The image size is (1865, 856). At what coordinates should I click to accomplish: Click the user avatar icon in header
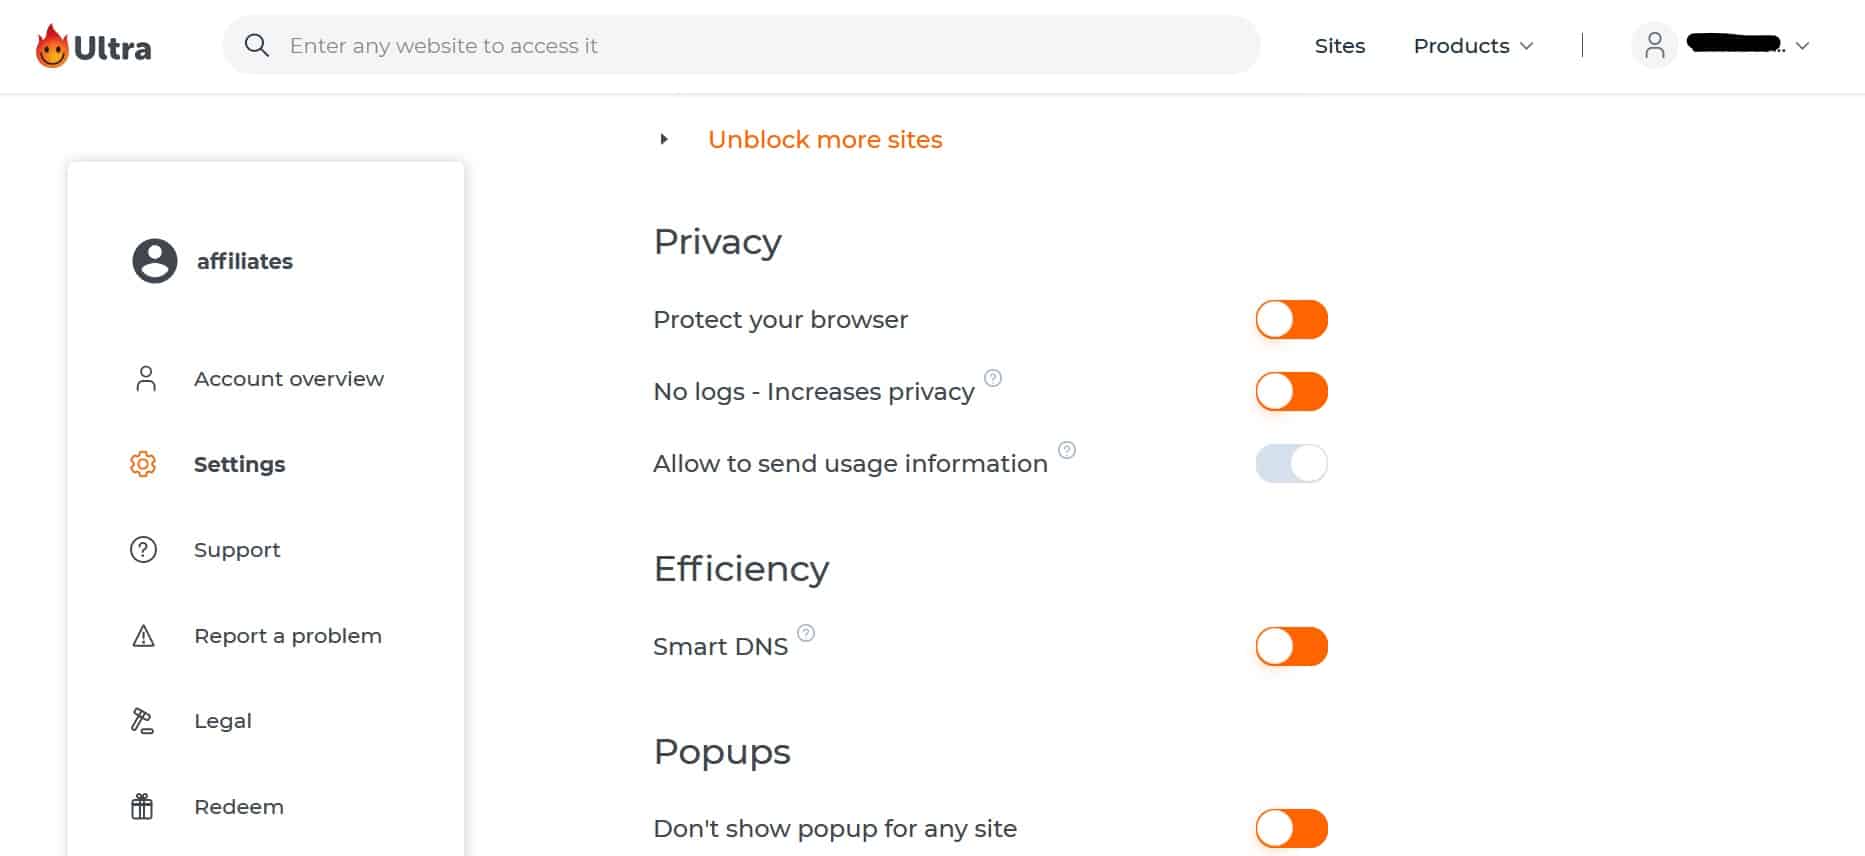[x=1654, y=45]
